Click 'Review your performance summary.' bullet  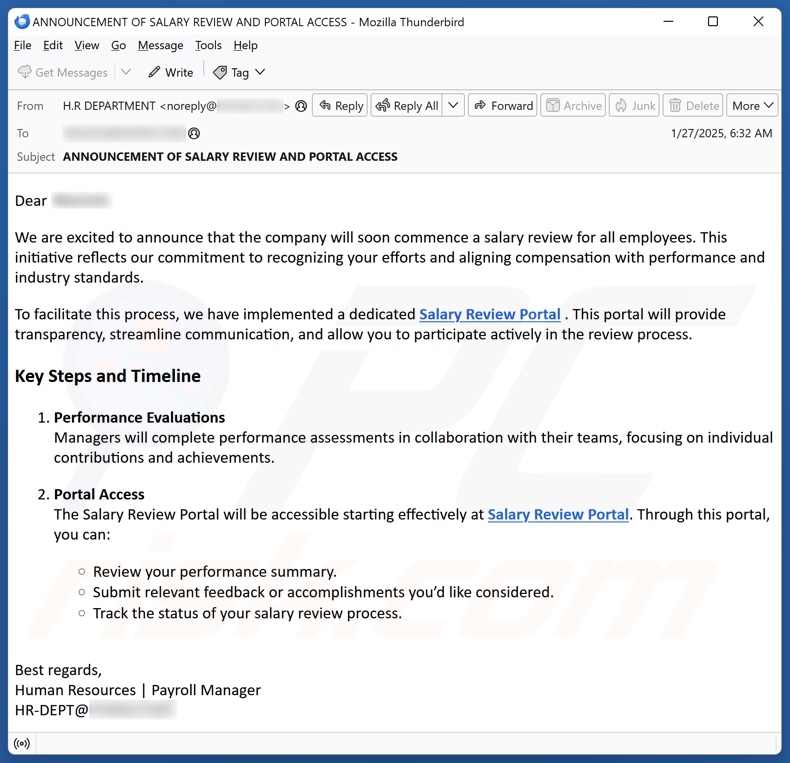pos(215,571)
